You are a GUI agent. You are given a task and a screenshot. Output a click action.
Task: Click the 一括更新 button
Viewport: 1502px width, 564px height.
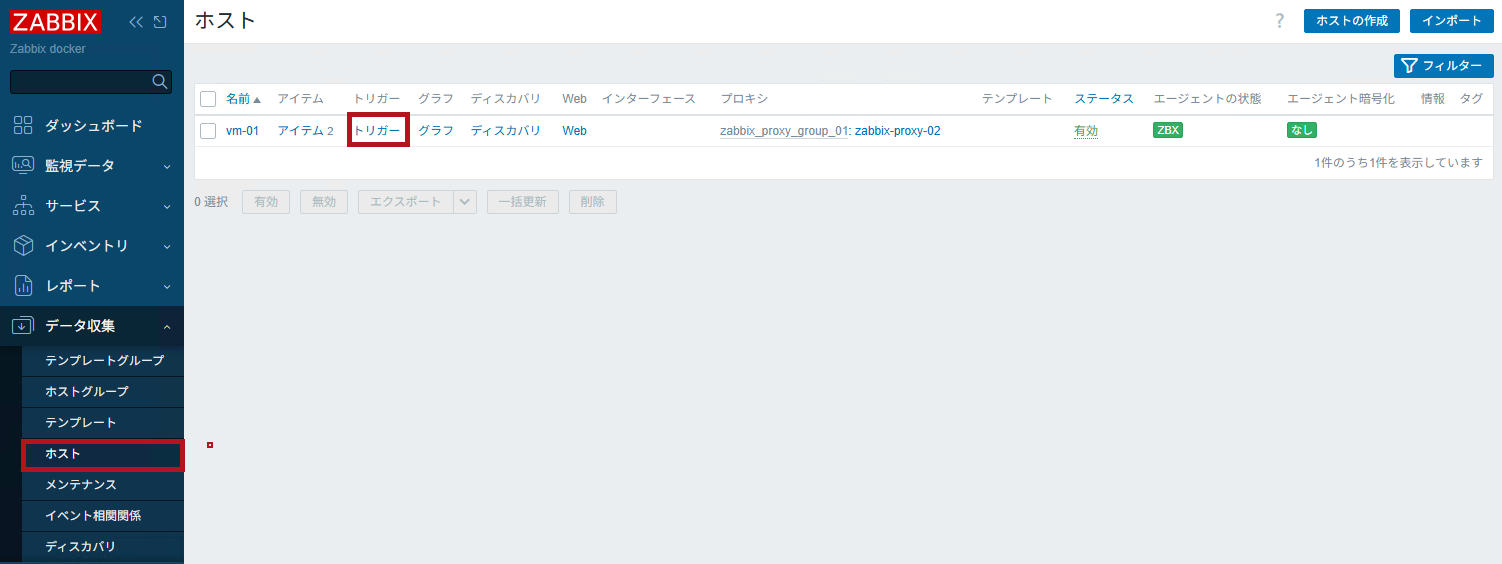523,201
